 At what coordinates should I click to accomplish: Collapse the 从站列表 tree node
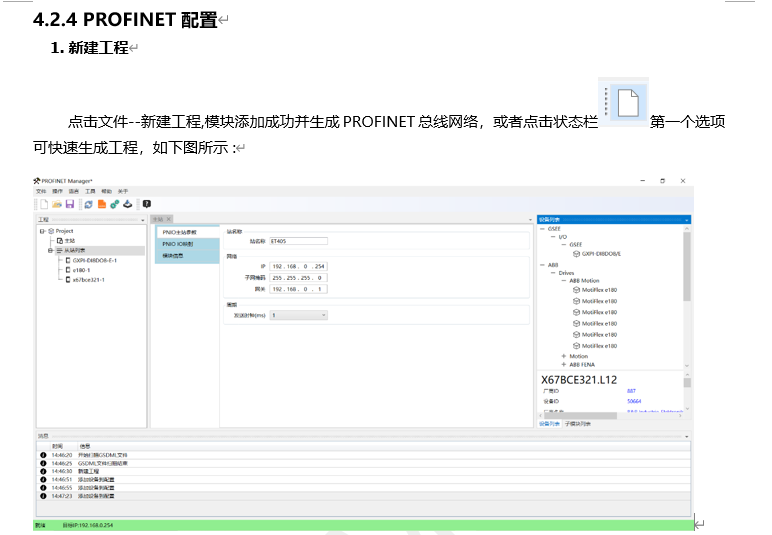click(50, 251)
